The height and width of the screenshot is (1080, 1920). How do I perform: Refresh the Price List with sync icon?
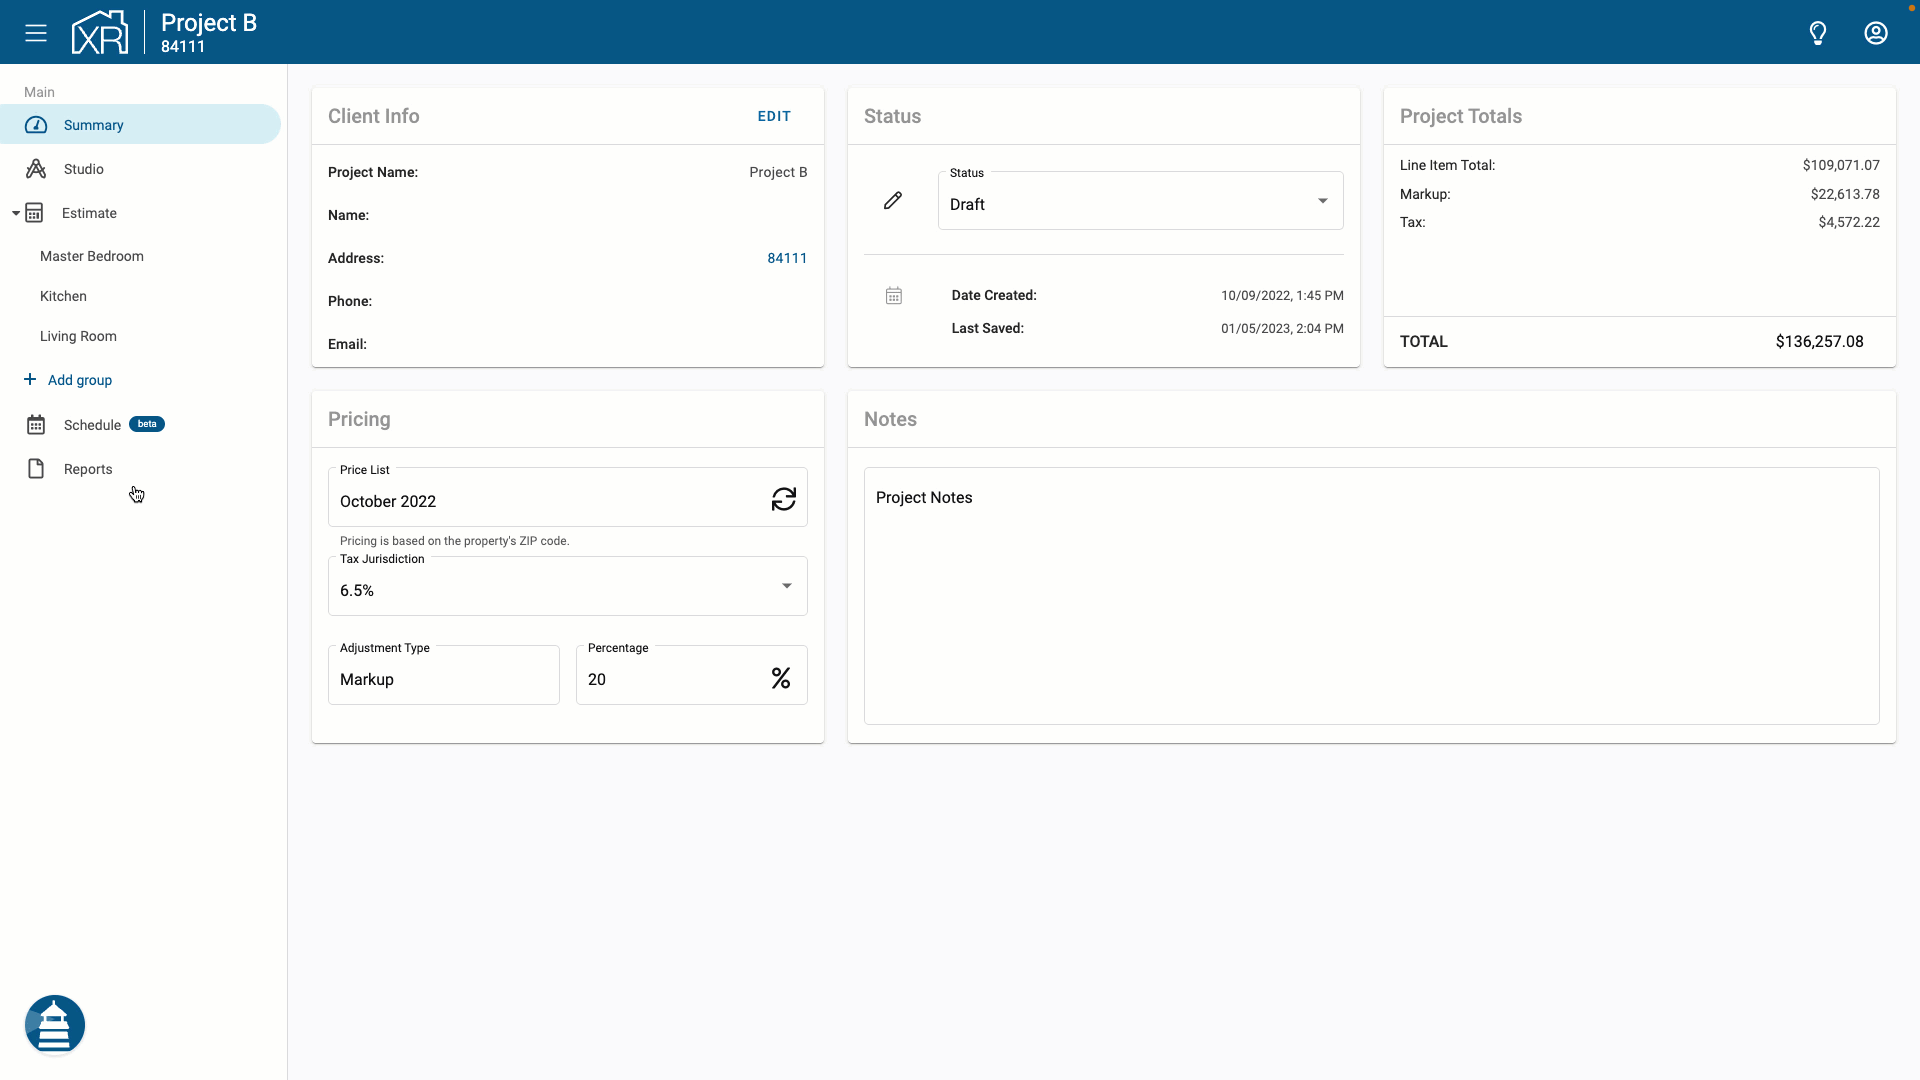[784, 498]
